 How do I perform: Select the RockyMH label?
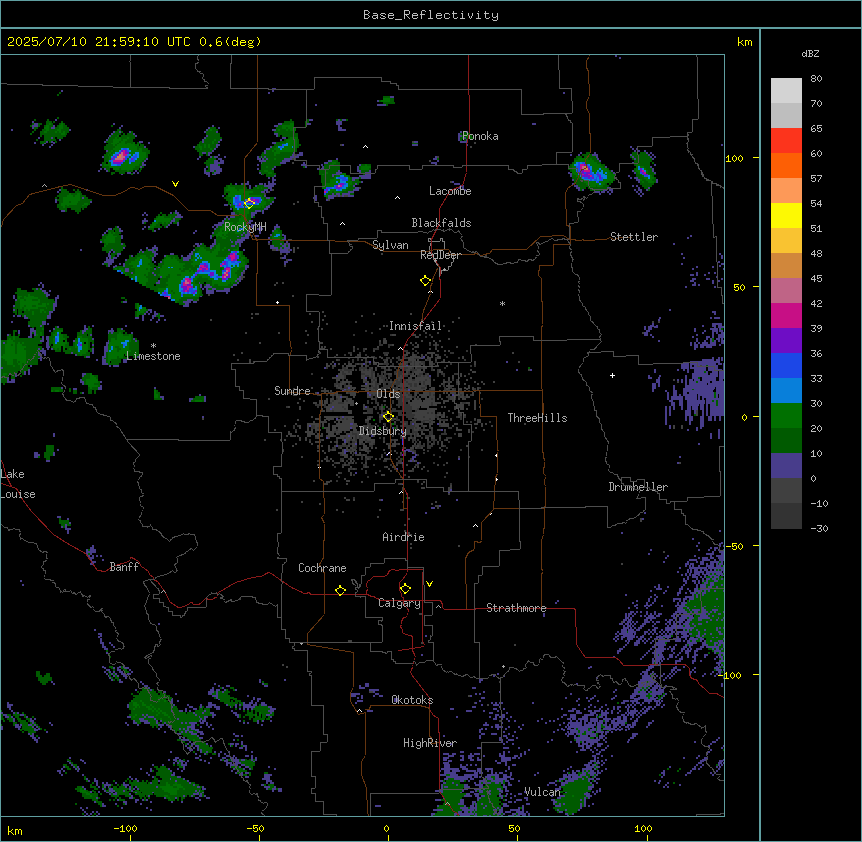pyautogui.click(x=245, y=227)
